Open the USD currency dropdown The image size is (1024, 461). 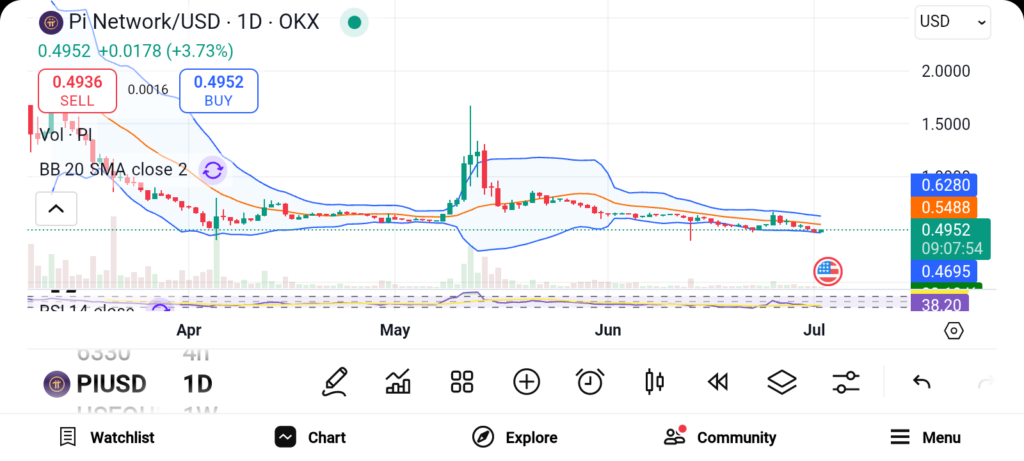click(x=953, y=22)
